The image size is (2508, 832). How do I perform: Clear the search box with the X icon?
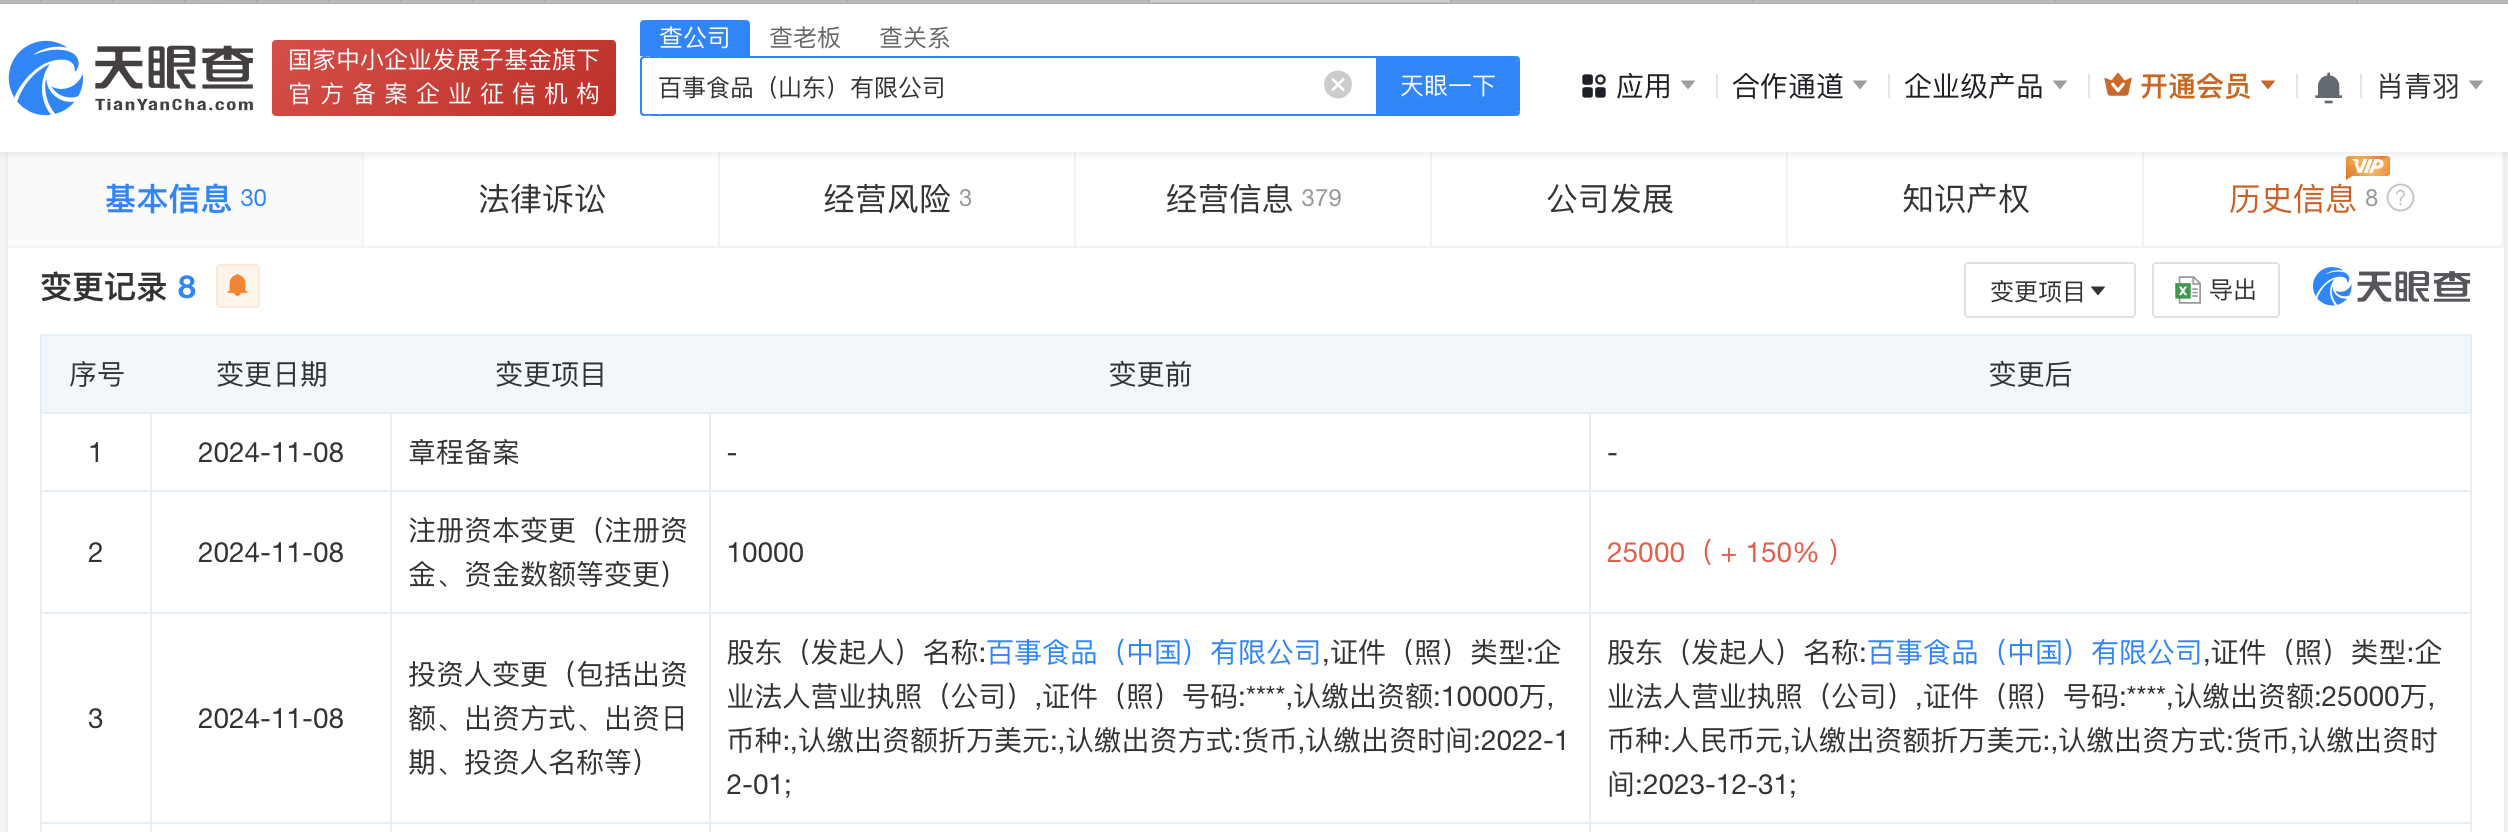[1337, 85]
